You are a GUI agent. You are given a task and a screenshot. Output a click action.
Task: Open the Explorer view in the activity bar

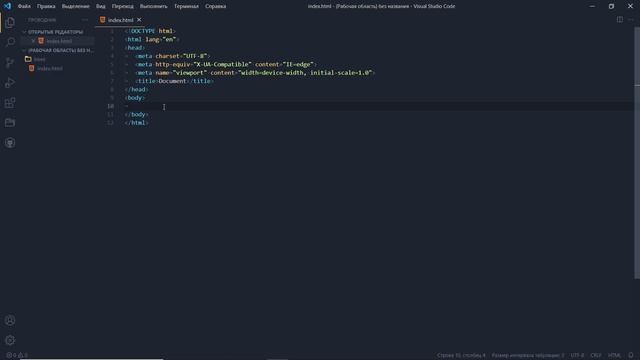10,22
